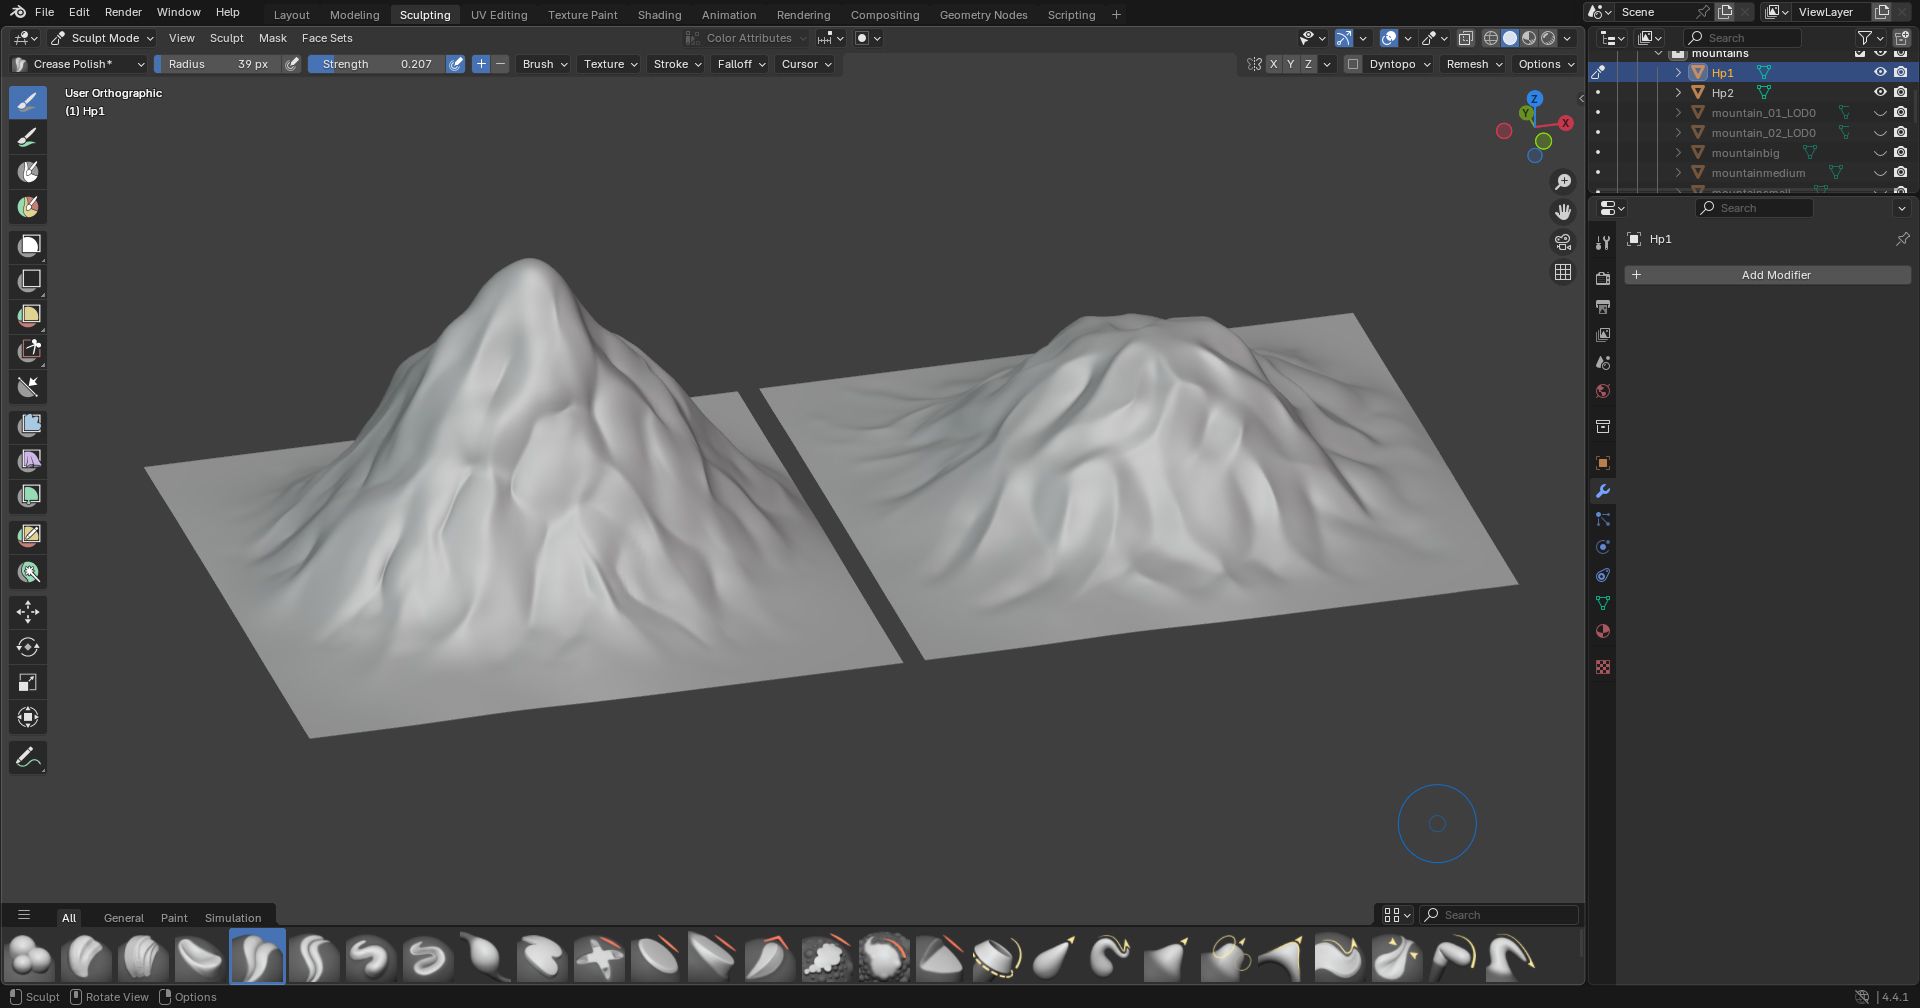1920x1008 pixels.
Task: Click the pan hand viewport icon
Action: 1562,212
